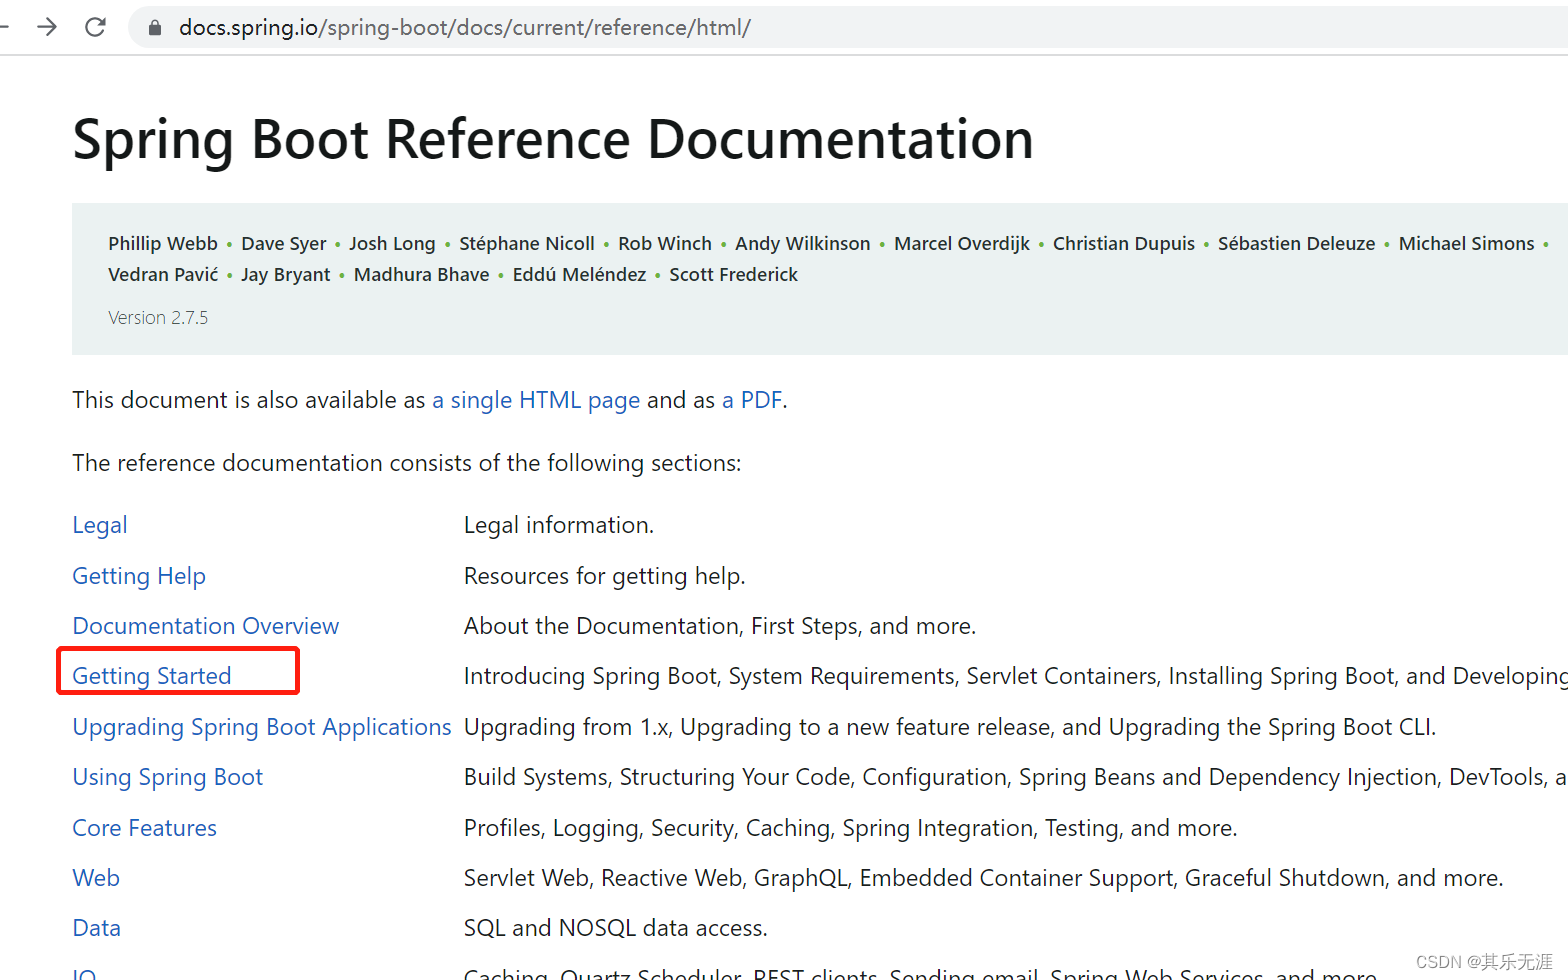Reload the page with refresh icon
The height and width of the screenshot is (980, 1568).
click(95, 27)
